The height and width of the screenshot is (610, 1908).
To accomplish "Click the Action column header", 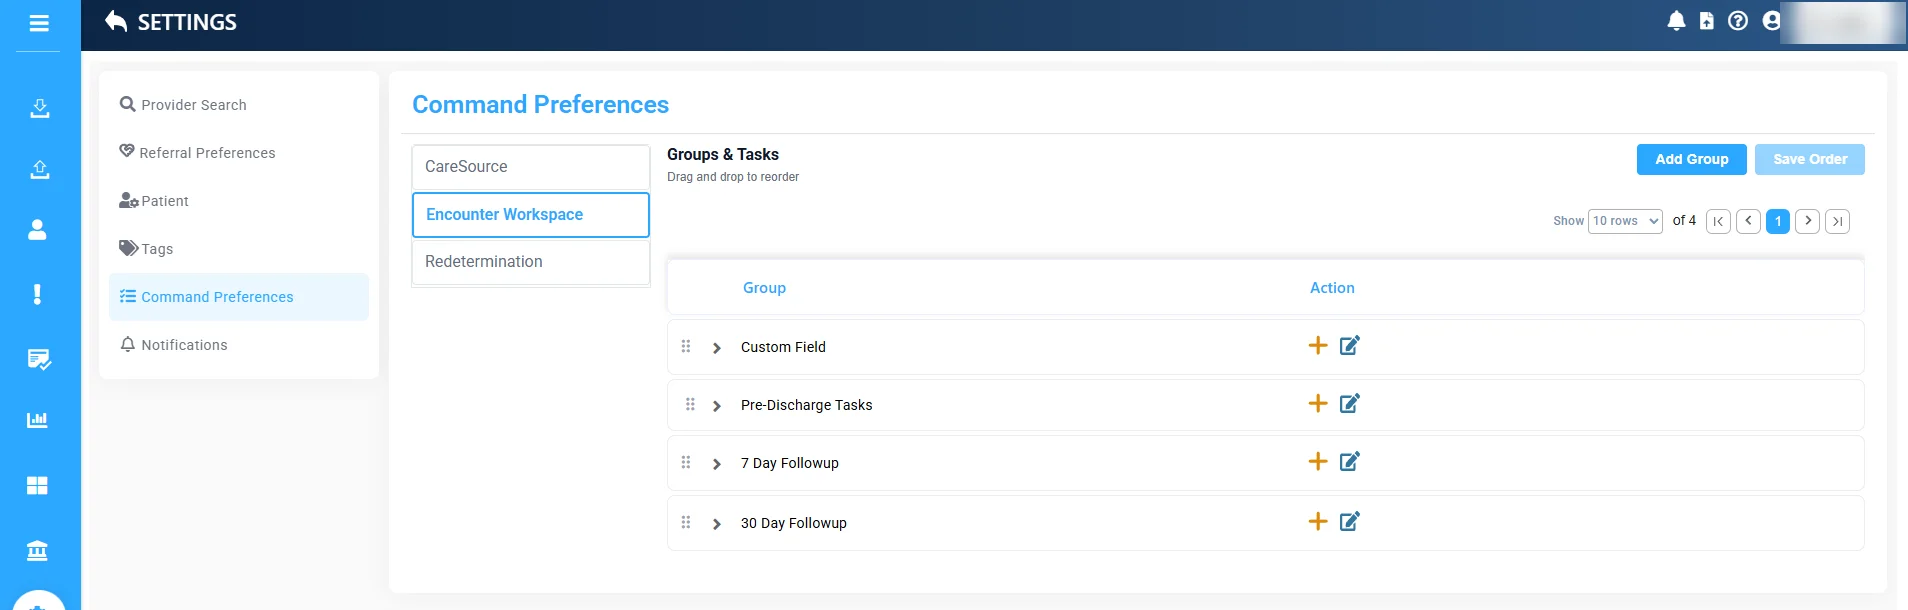I will click(x=1332, y=288).
